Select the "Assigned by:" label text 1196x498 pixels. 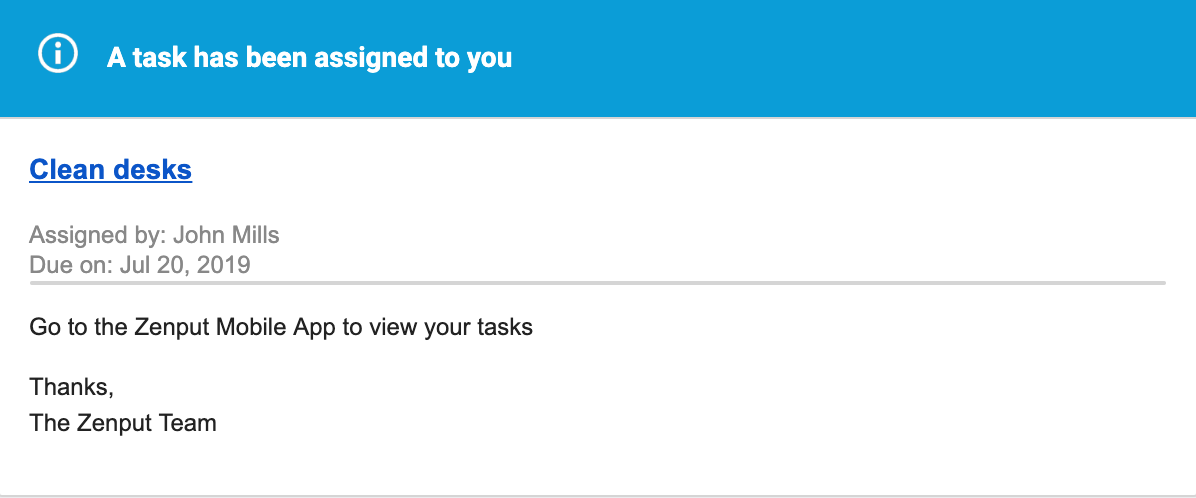[x=98, y=236]
